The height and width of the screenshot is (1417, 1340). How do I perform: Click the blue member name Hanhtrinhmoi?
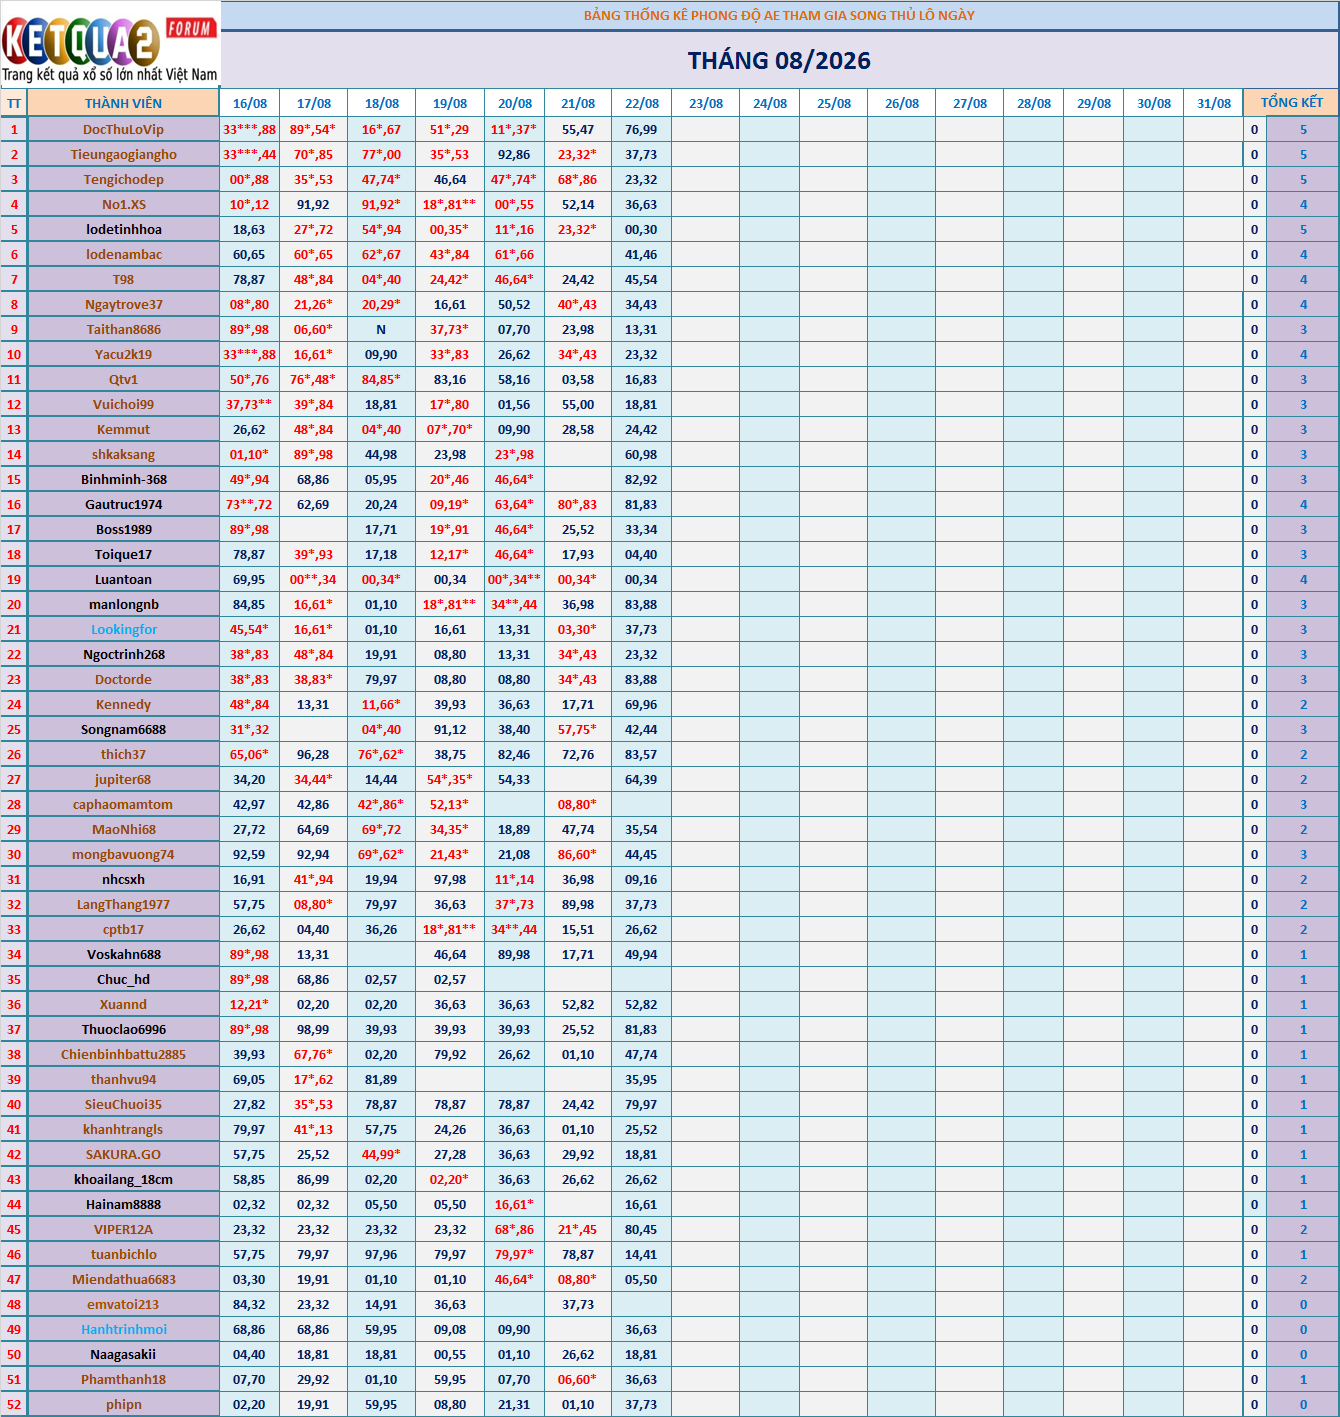pyautogui.click(x=123, y=1329)
